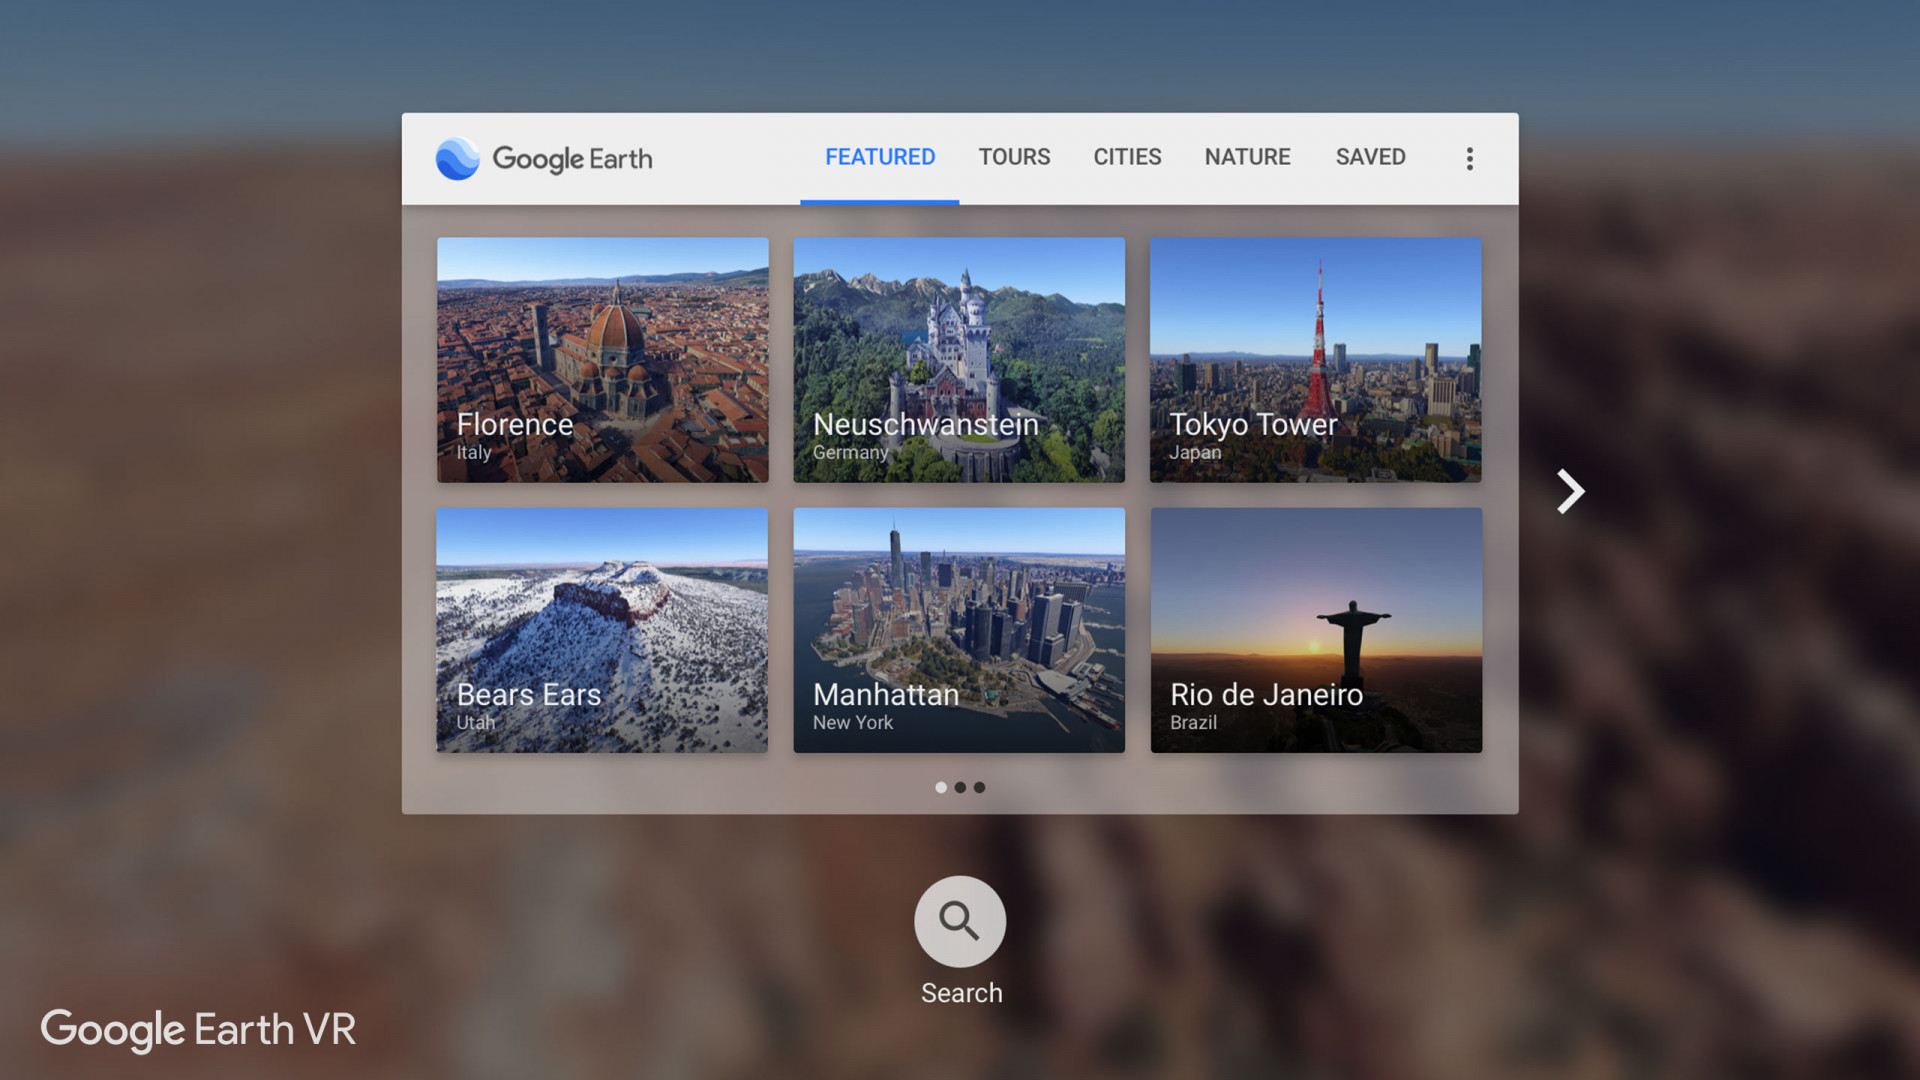Viewport: 1920px width, 1080px height.
Task: Open the Neuschwanstein, Germany location
Action: pos(959,359)
